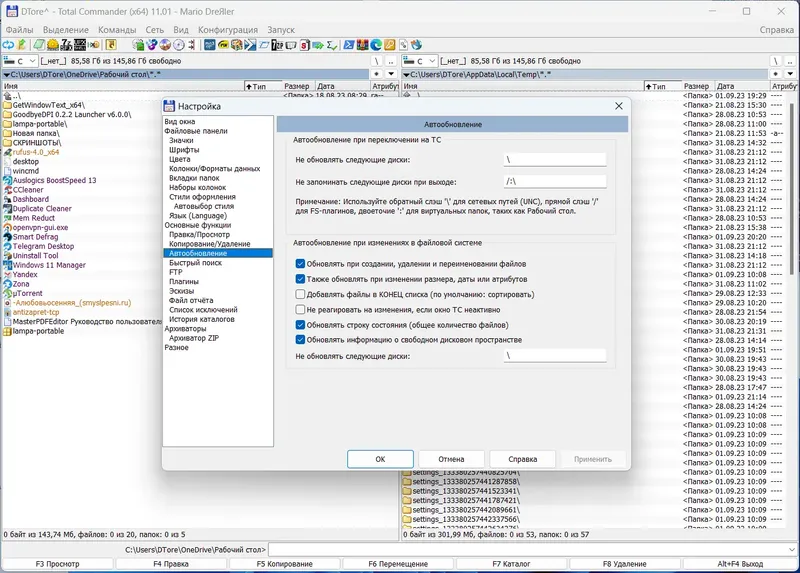Expand command line history dropdown arrow
Viewport: 800px width, 573px height.
click(791, 550)
